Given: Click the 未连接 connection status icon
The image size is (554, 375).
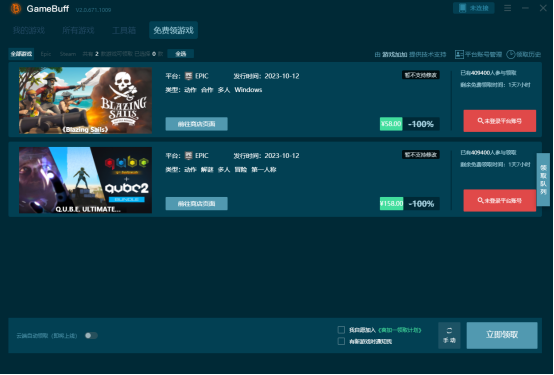Looking at the screenshot, I should click(462, 8).
